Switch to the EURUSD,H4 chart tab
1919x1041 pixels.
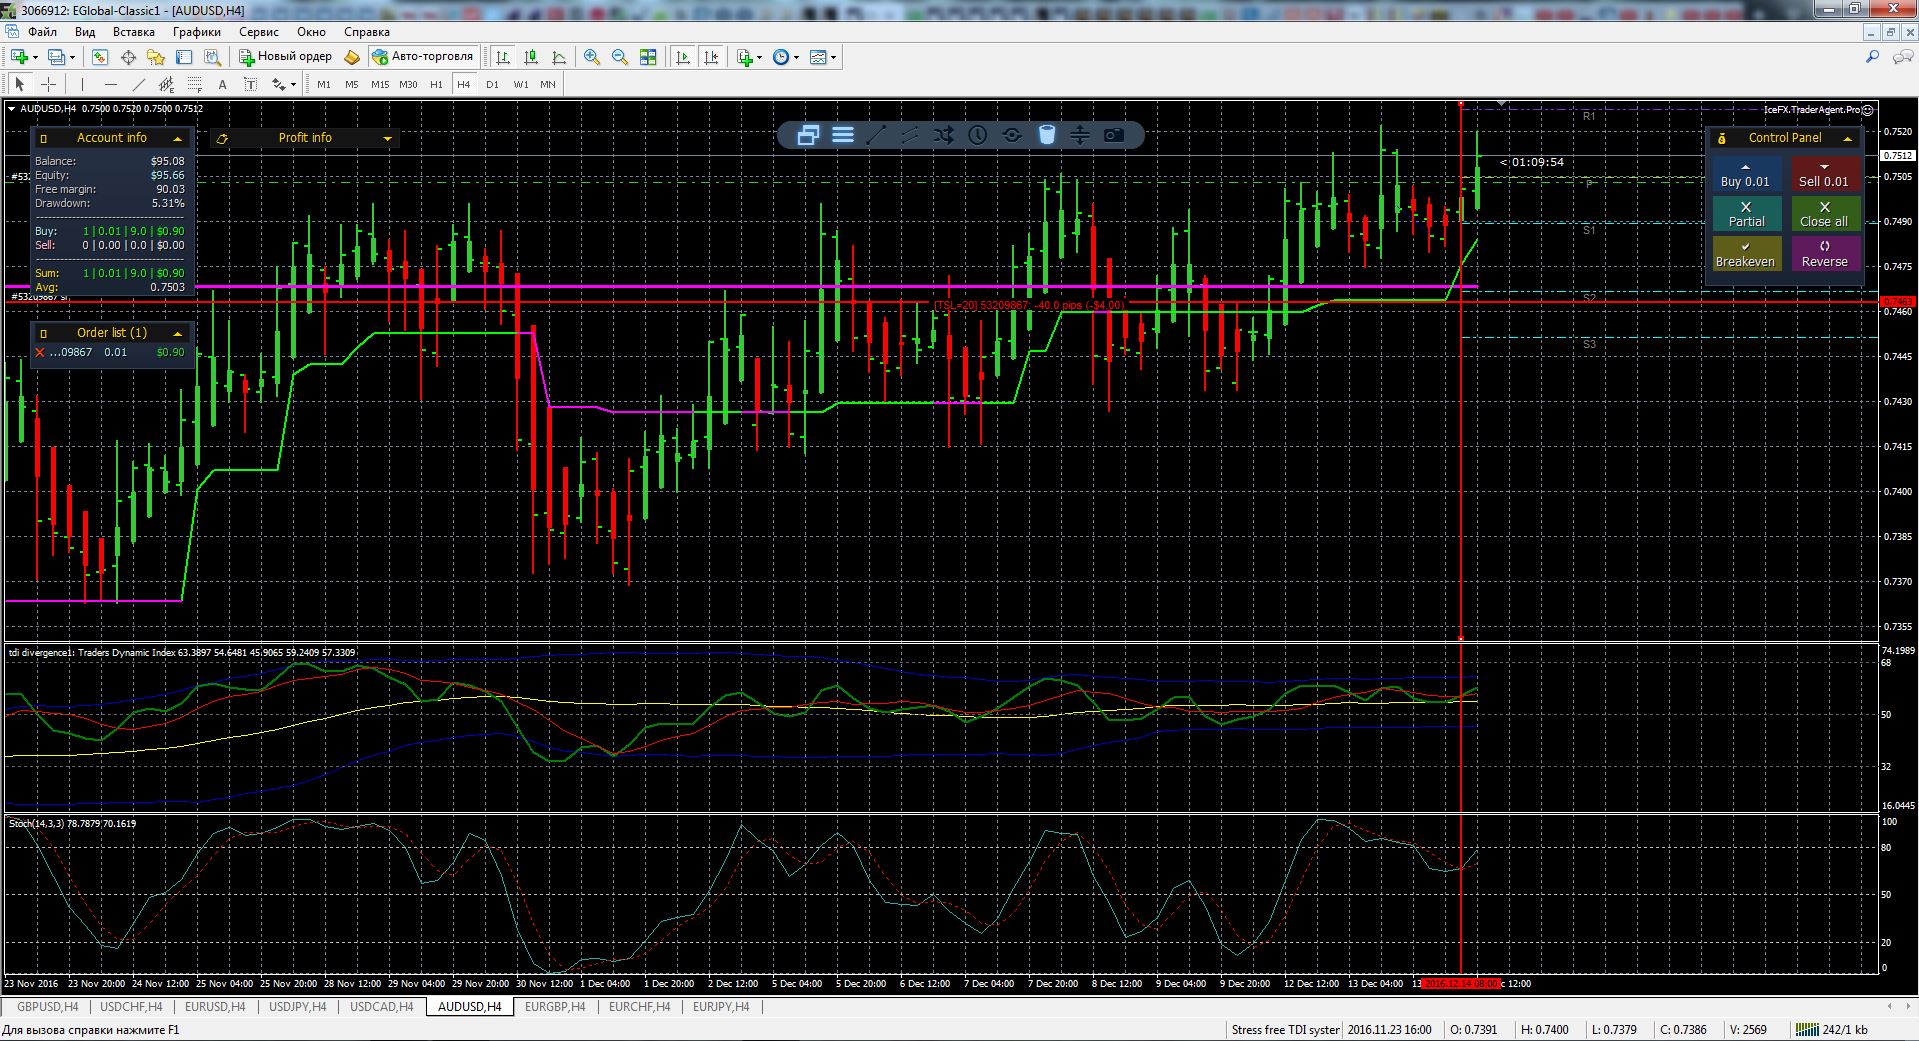pos(215,1007)
